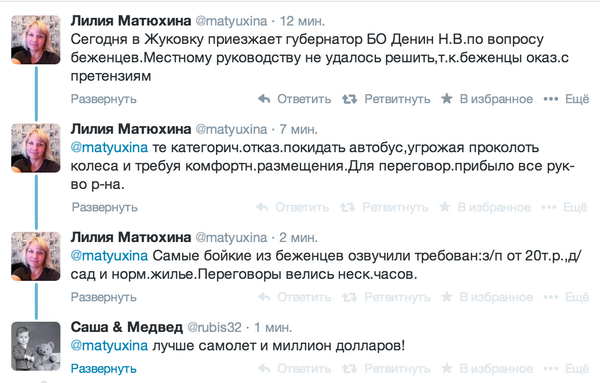Click Ретвитнуть label on first tweet

click(397, 99)
